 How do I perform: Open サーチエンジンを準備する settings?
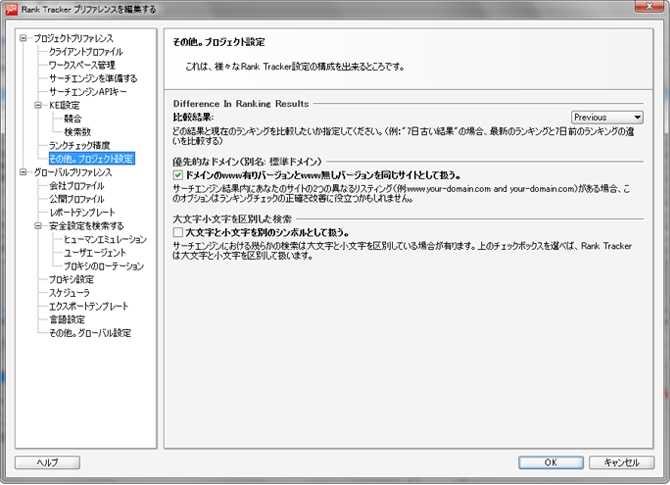click(93, 79)
